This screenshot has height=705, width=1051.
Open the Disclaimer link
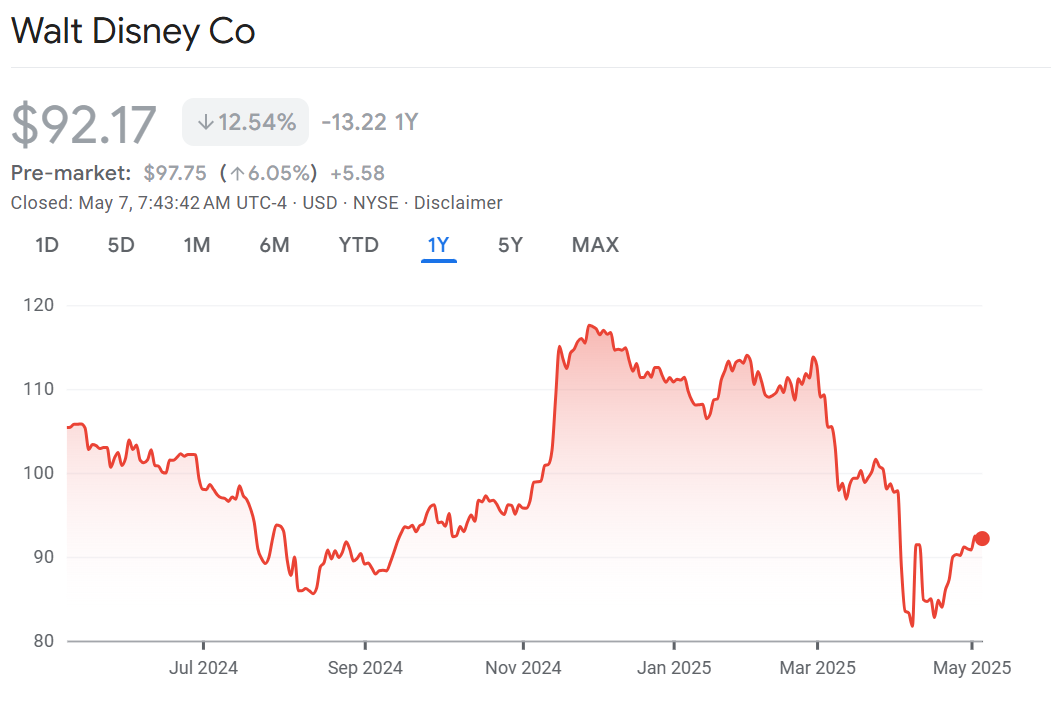point(458,203)
